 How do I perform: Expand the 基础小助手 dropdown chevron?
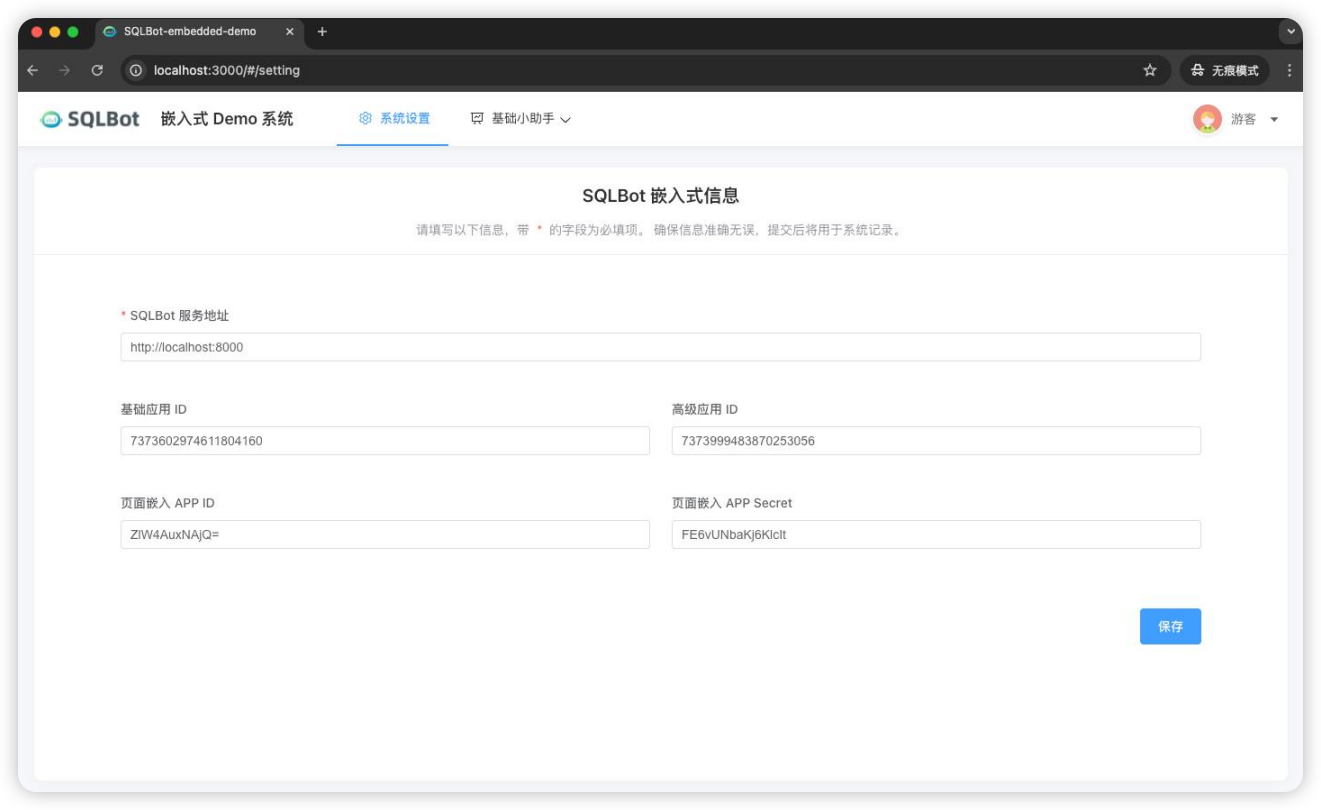click(x=566, y=120)
